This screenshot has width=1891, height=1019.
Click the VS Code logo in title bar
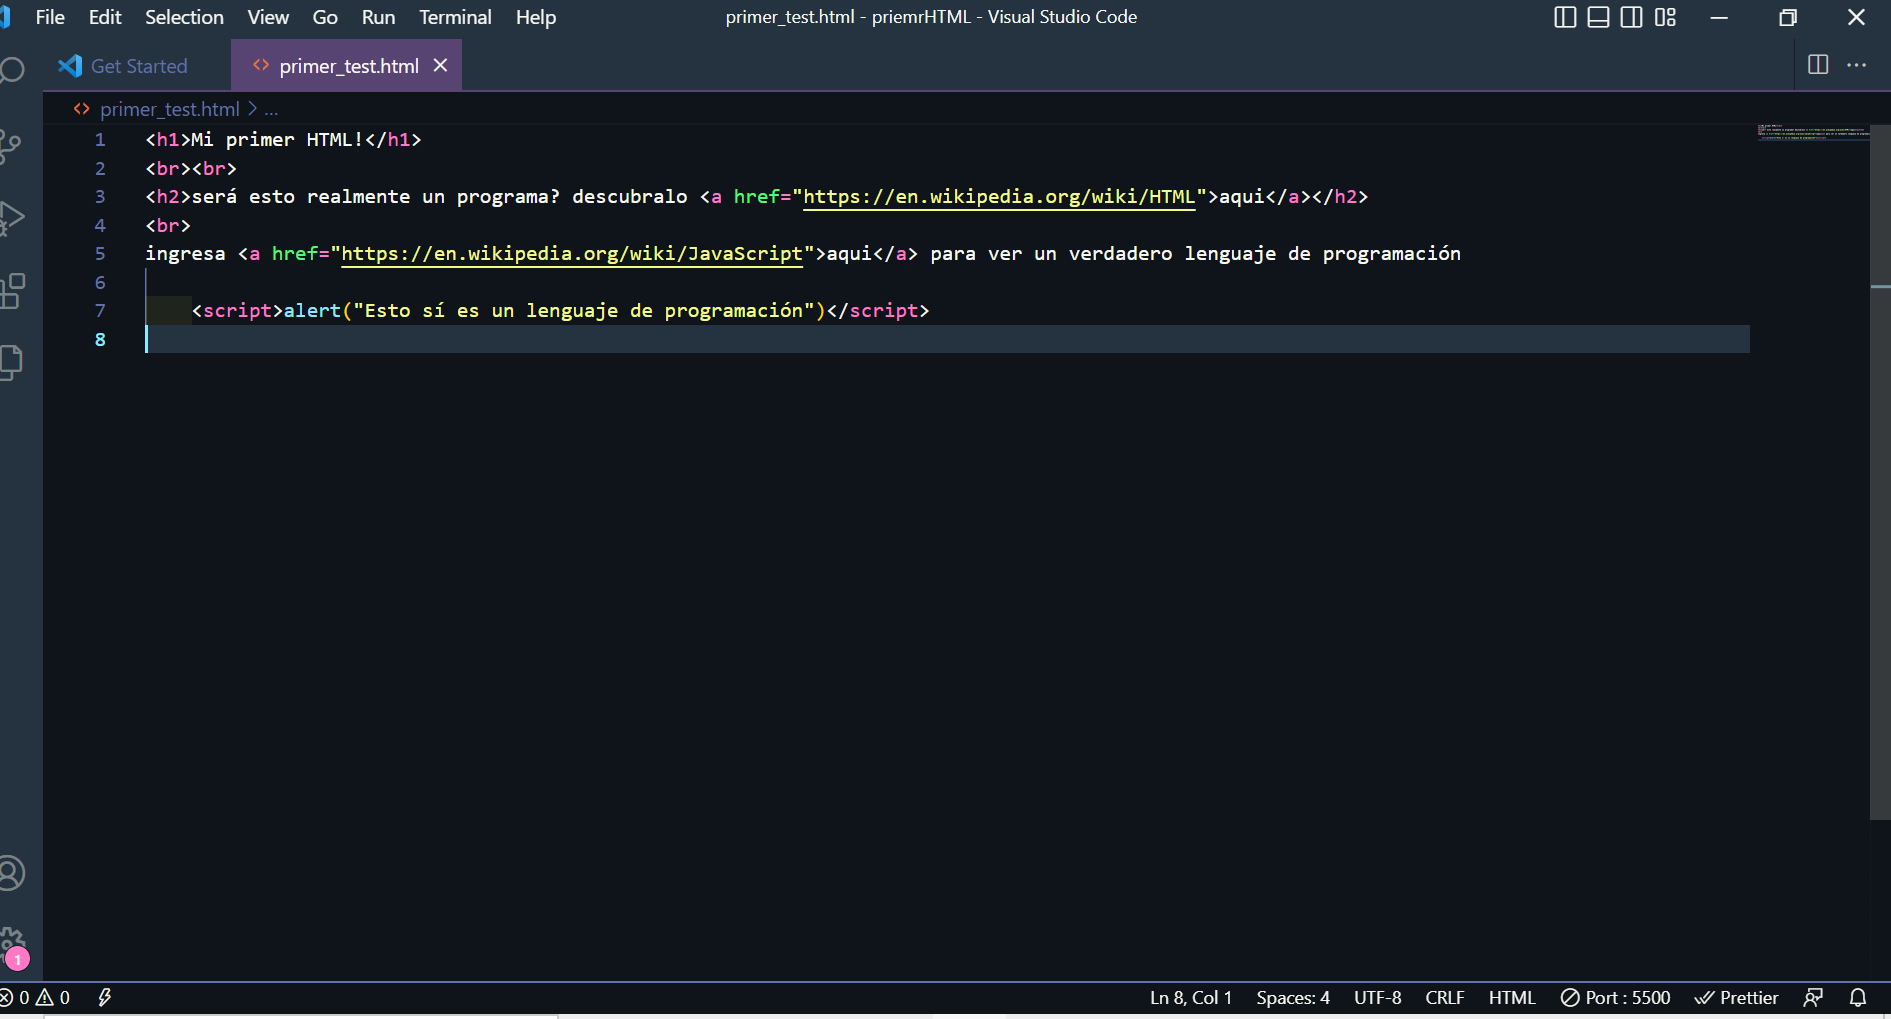click(x=5, y=17)
